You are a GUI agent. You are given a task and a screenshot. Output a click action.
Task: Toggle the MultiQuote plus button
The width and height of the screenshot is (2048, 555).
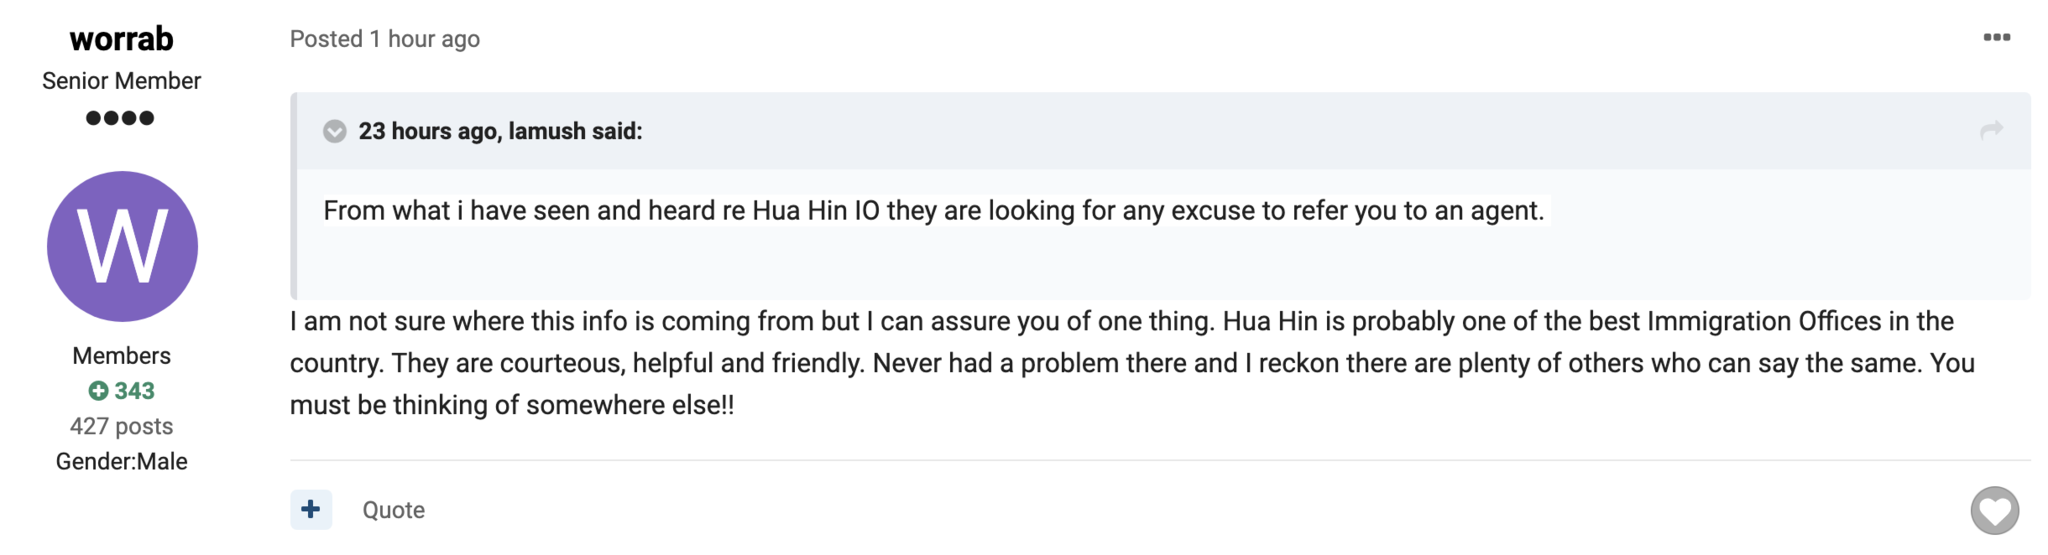(x=311, y=509)
